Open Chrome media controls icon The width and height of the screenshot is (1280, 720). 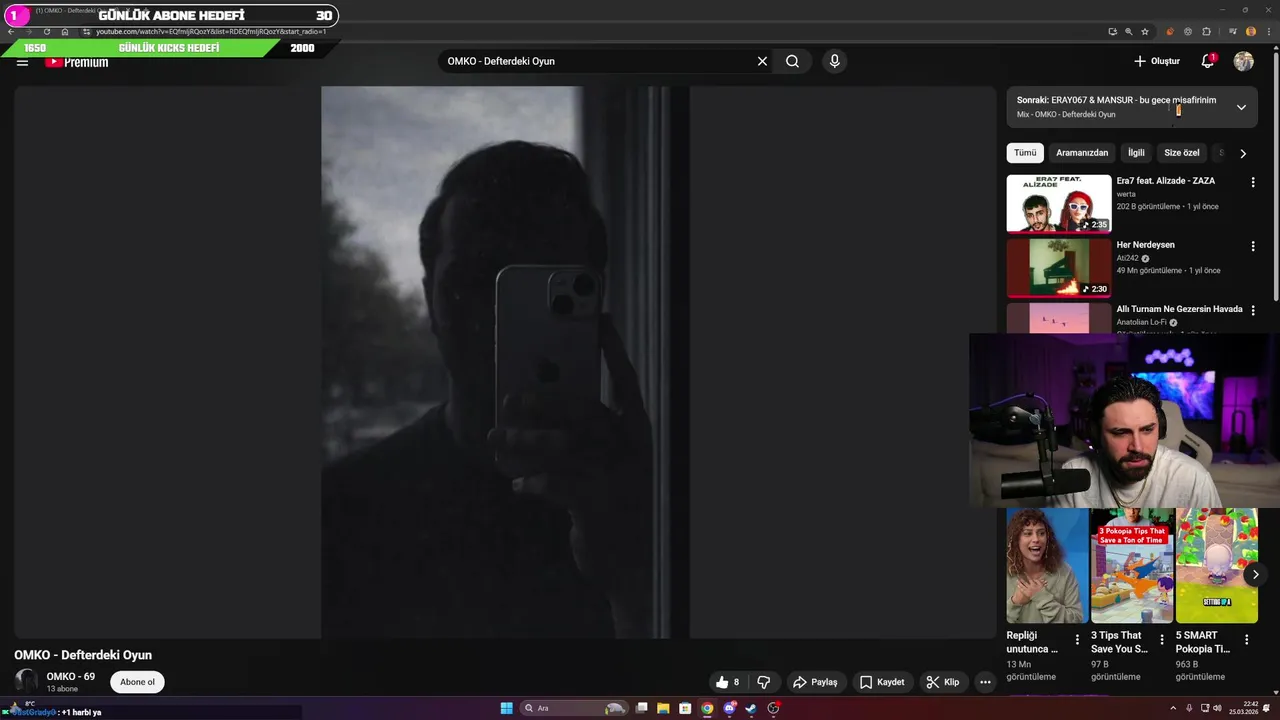click(x=1233, y=32)
